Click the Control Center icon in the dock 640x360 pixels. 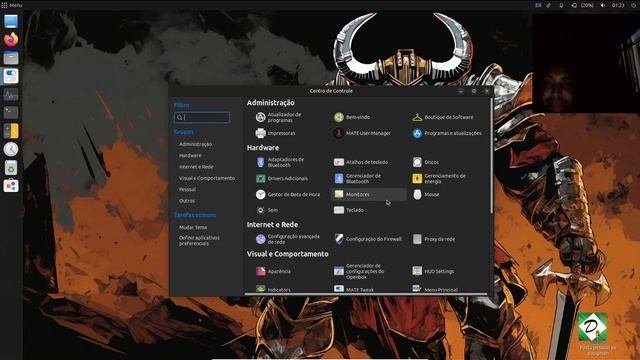click(x=11, y=76)
